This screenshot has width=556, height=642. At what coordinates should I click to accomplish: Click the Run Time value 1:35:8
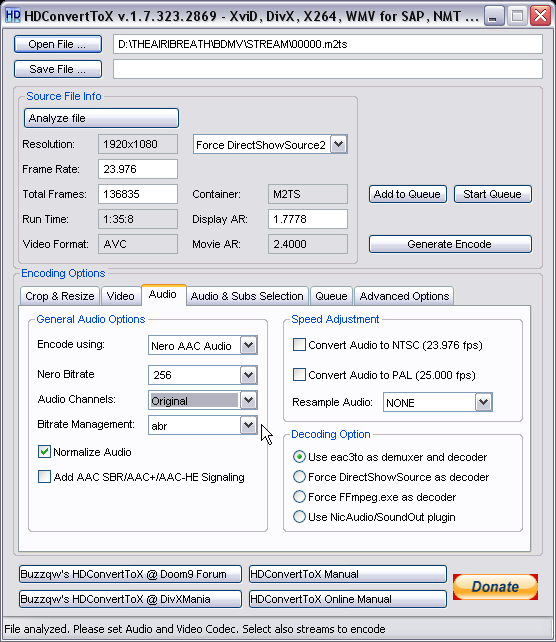[138, 219]
